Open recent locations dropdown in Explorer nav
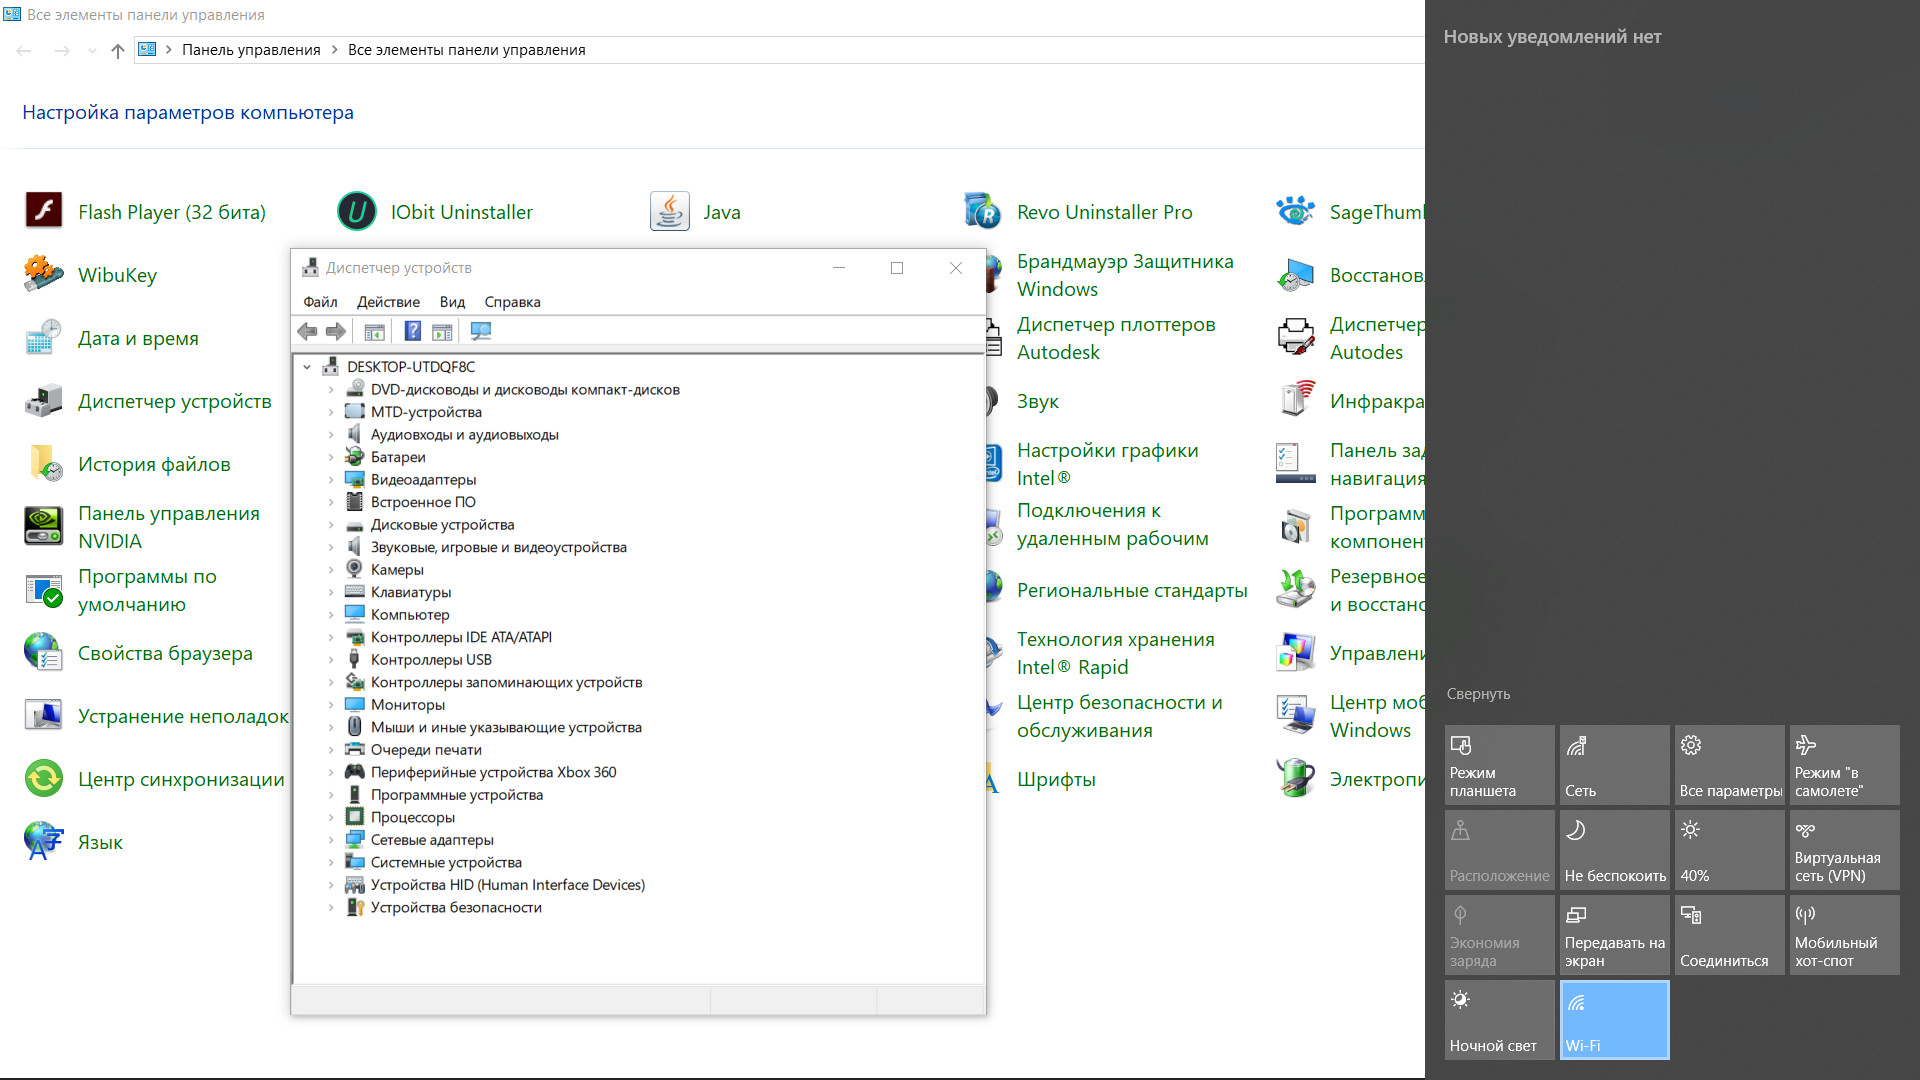 tap(92, 50)
